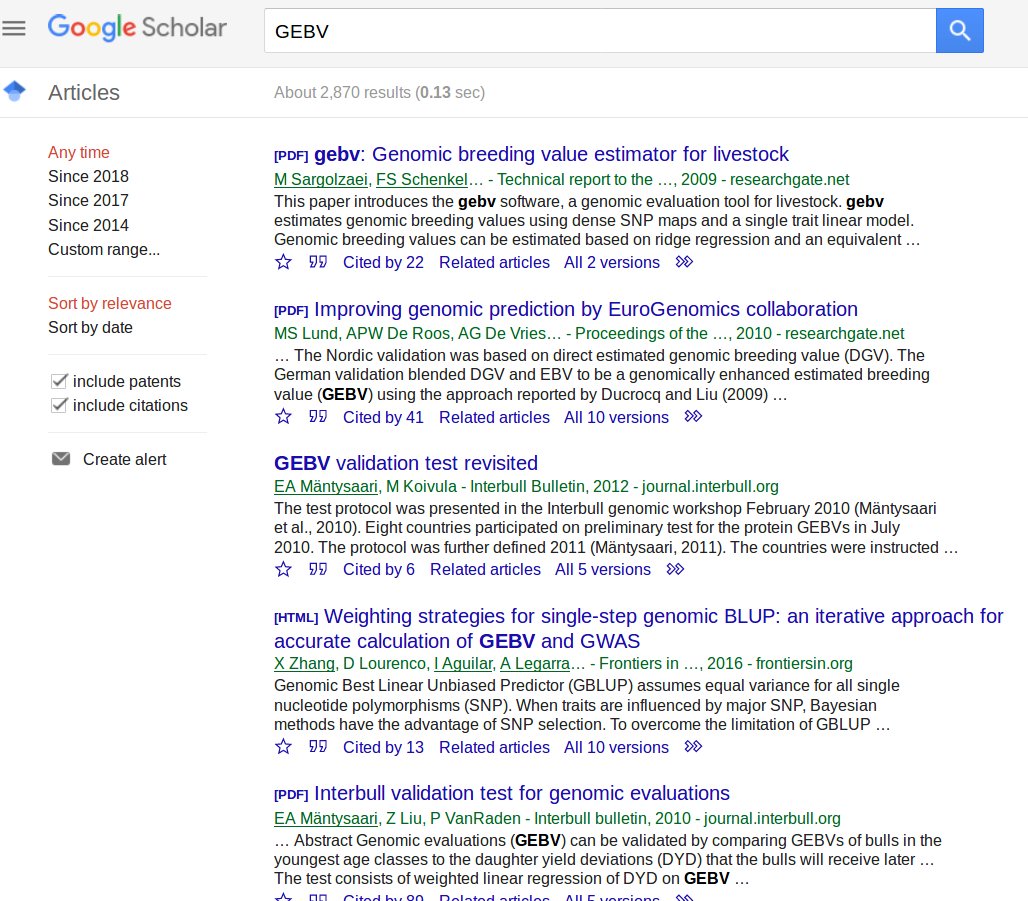Select the Any time filter
1028x901 pixels.
(79, 152)
